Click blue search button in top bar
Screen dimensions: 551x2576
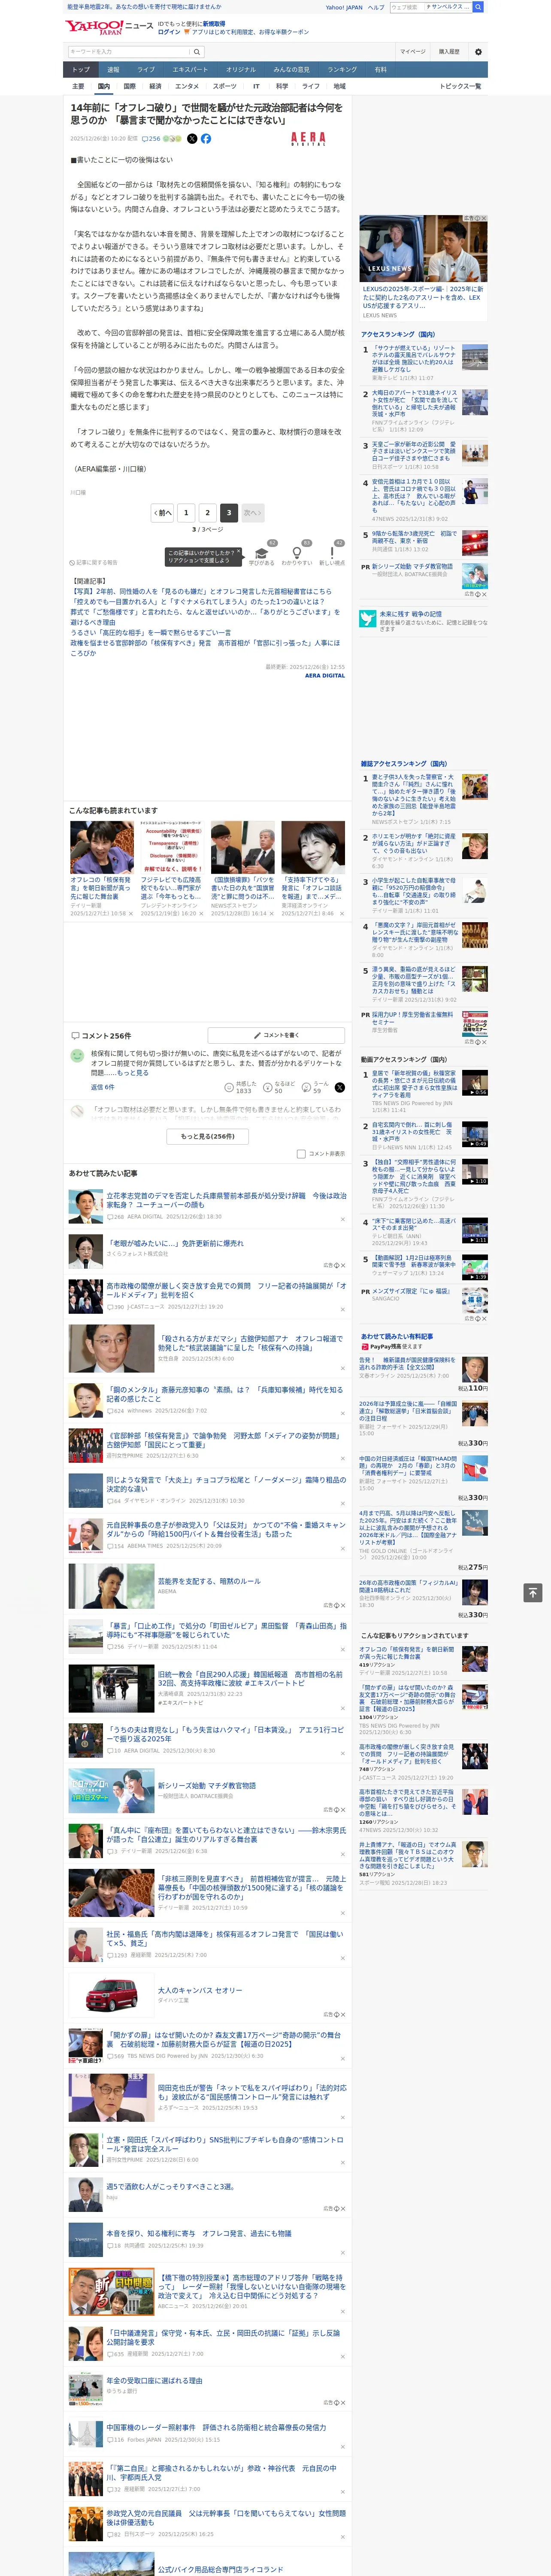pos(478,7)
